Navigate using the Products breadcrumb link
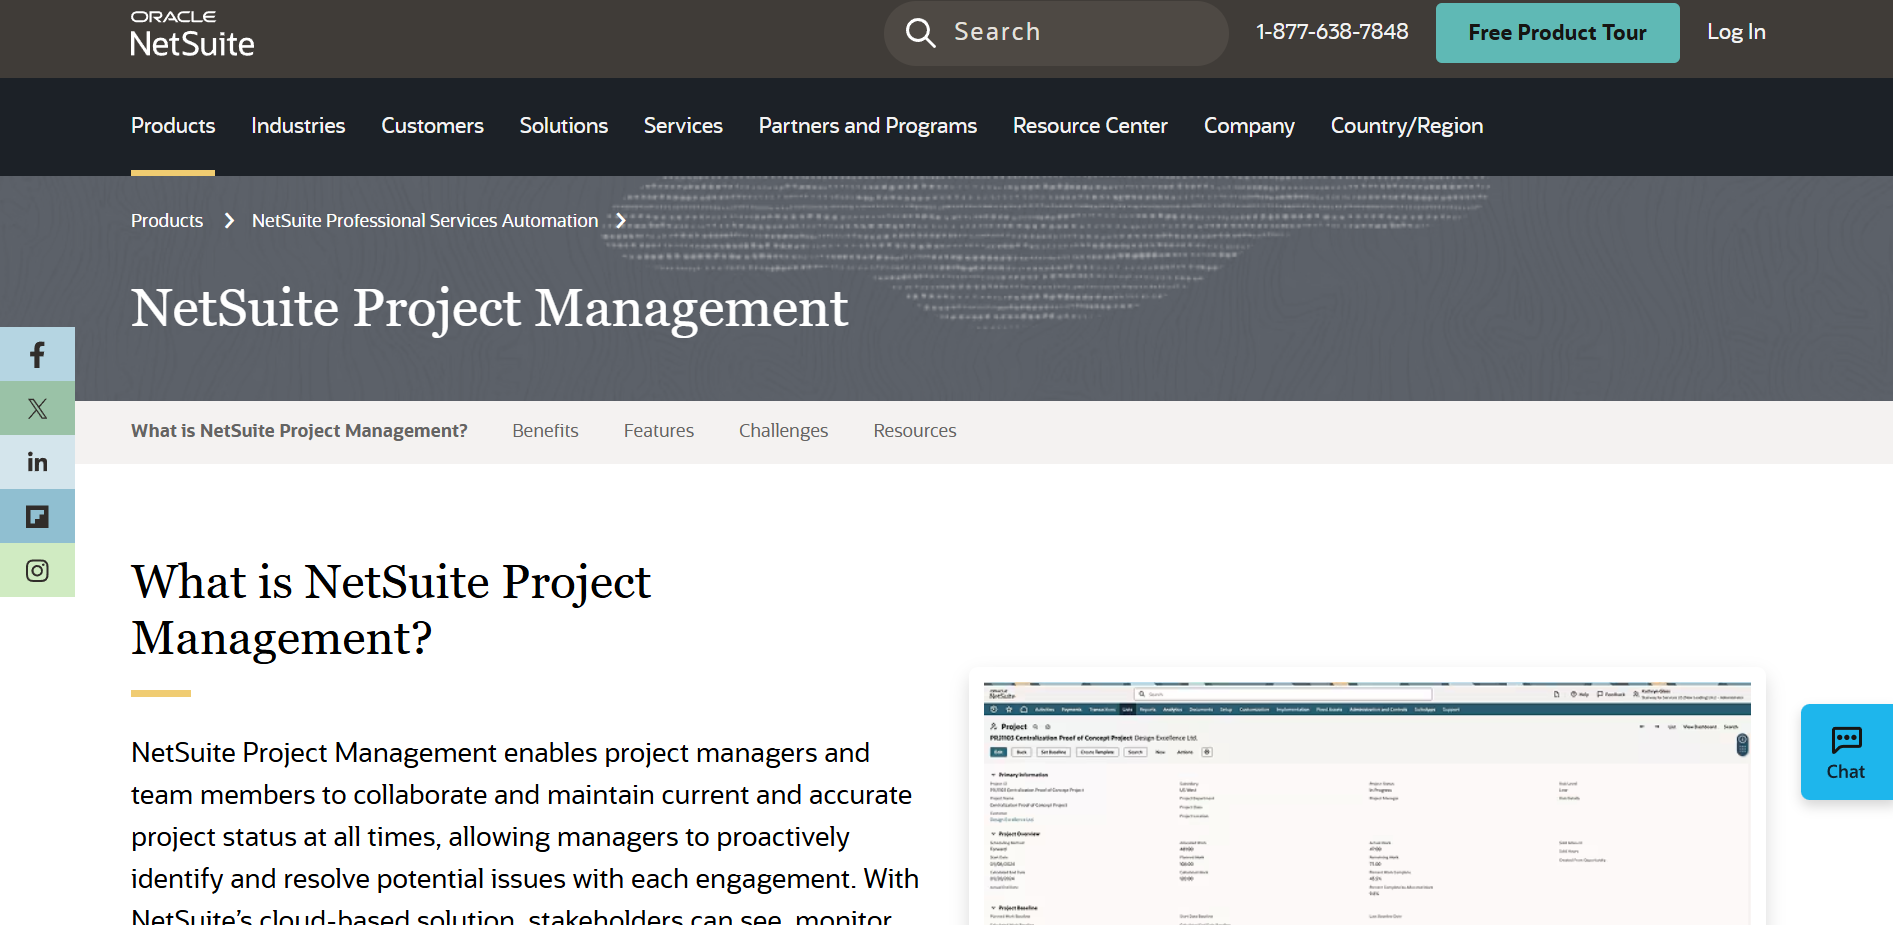 tap(166, 220)
